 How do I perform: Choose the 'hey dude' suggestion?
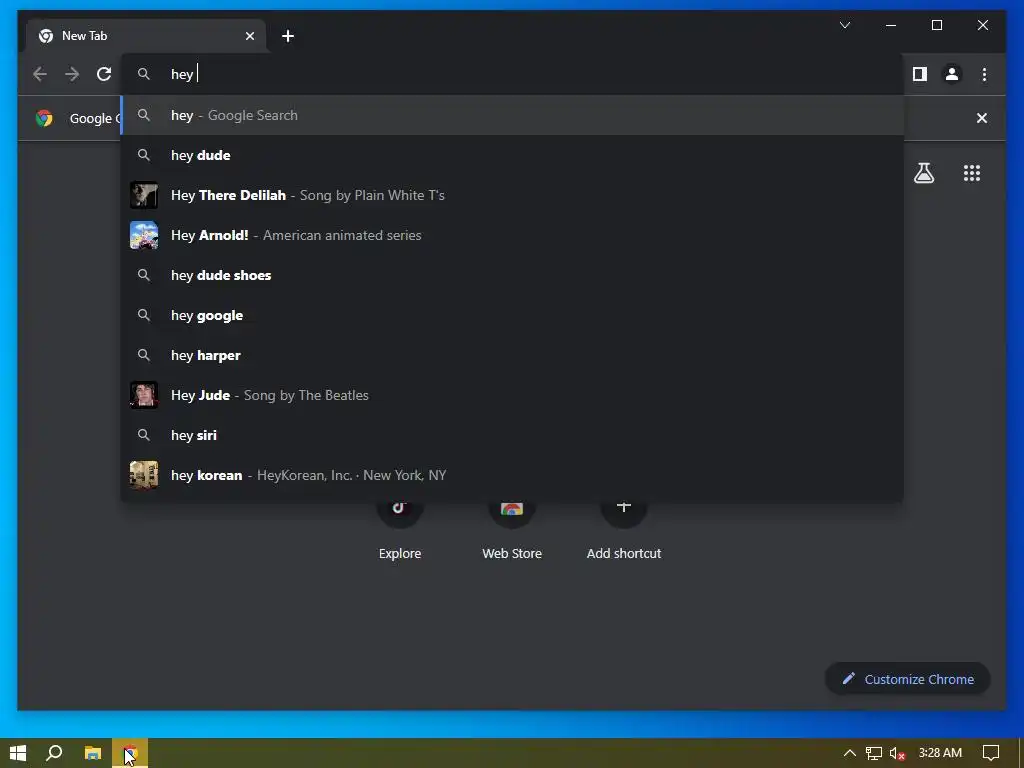point(513,155)
